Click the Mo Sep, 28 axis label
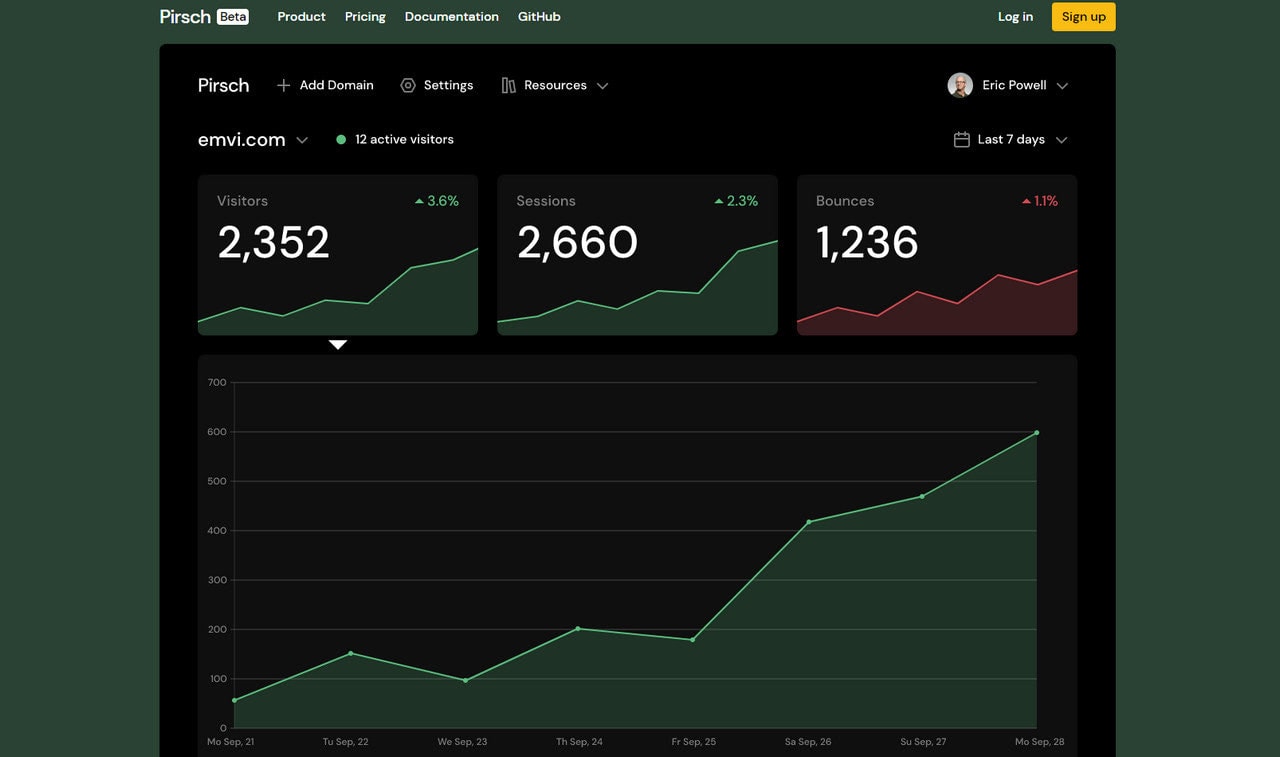This screenshot has width=1280, height=757. point(1040,742)
